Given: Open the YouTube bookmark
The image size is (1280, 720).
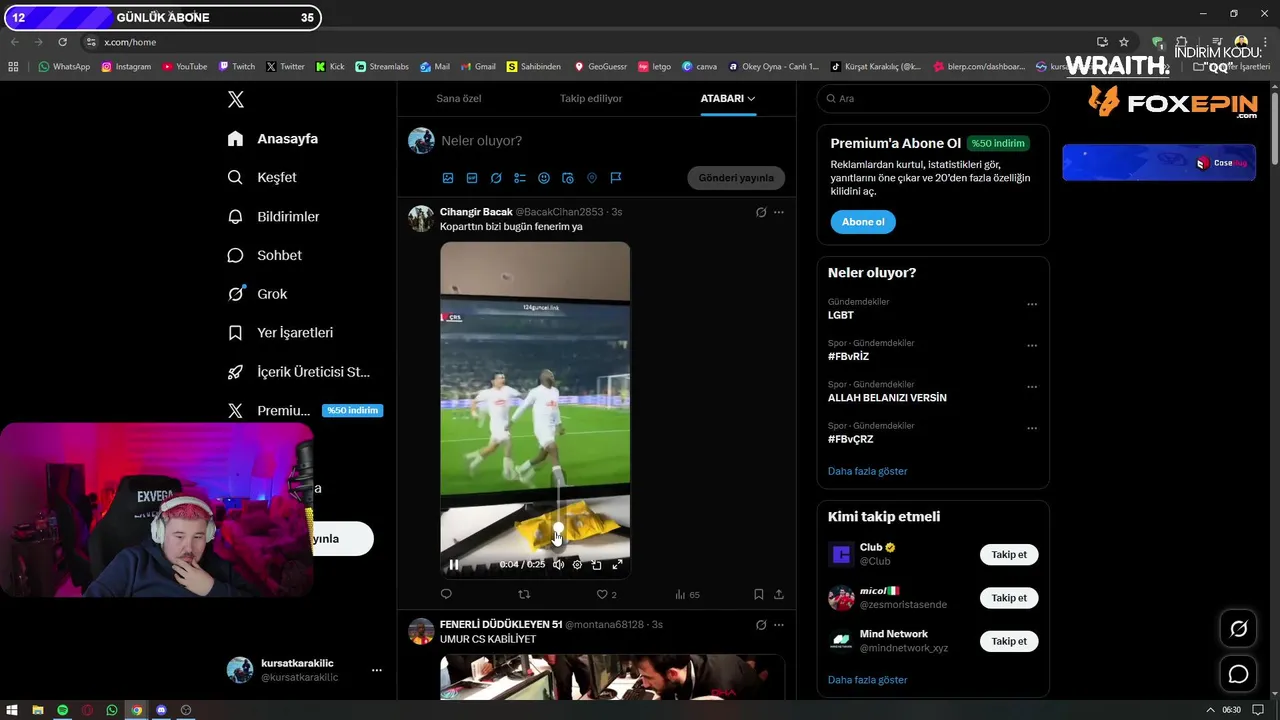Looking at the screenshot, I should [184, 67].
